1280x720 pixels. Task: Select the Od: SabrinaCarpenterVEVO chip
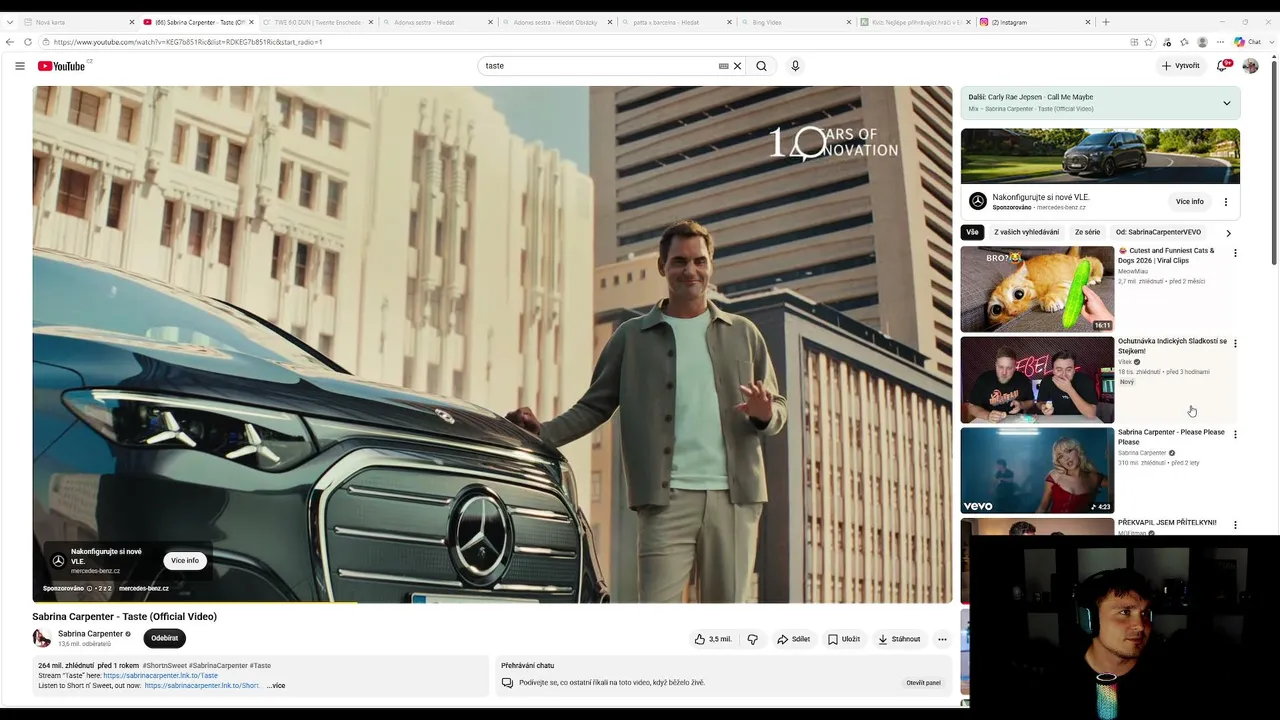pos(1158,232)
